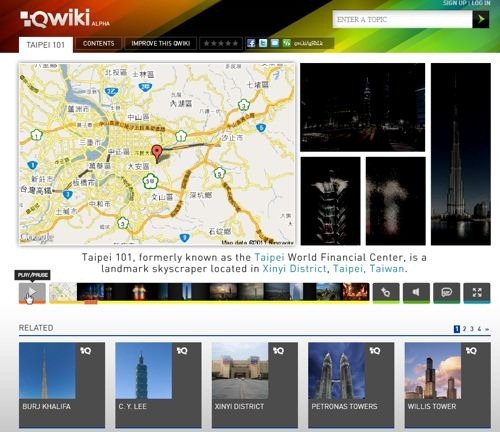Click the green embed share icon

point(286,43)
